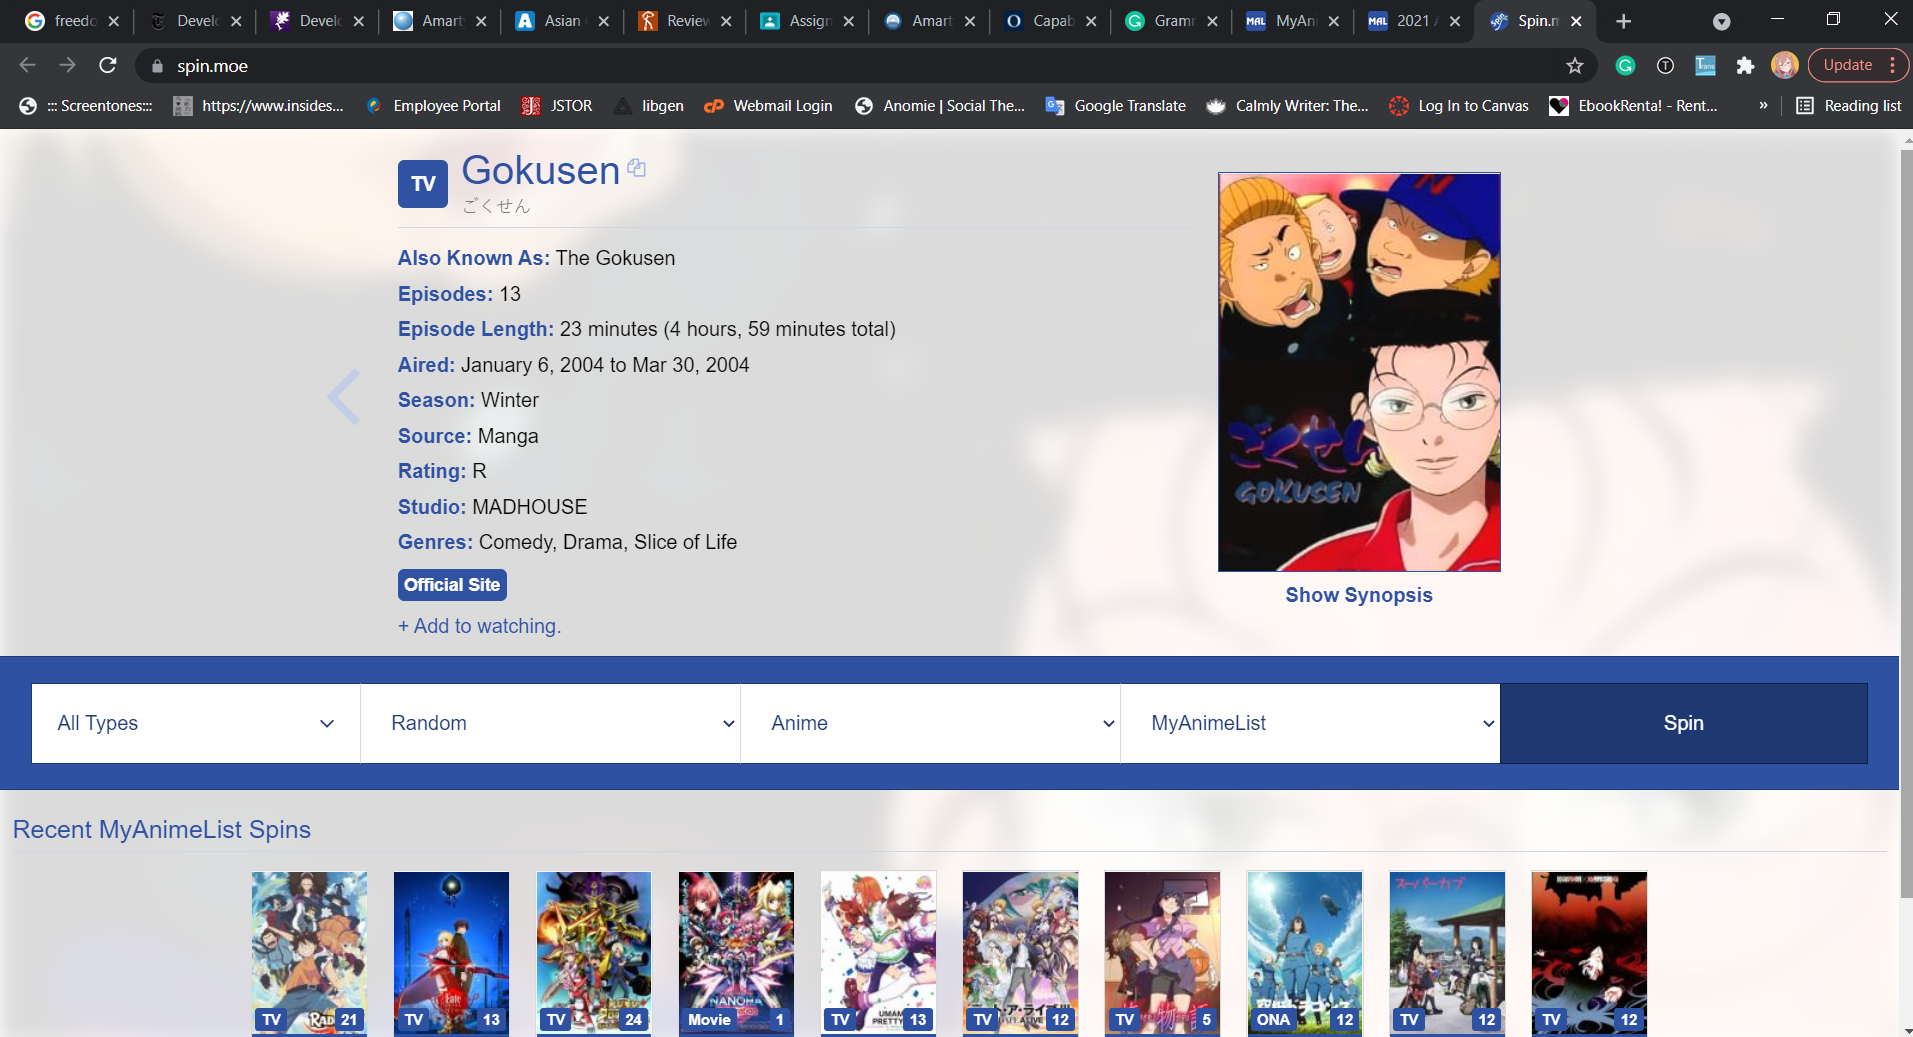The height and width of the screenshot is (1037, 1913).
Task: Bookmark this page with the star icon
Action: [x=1575, y=65]
